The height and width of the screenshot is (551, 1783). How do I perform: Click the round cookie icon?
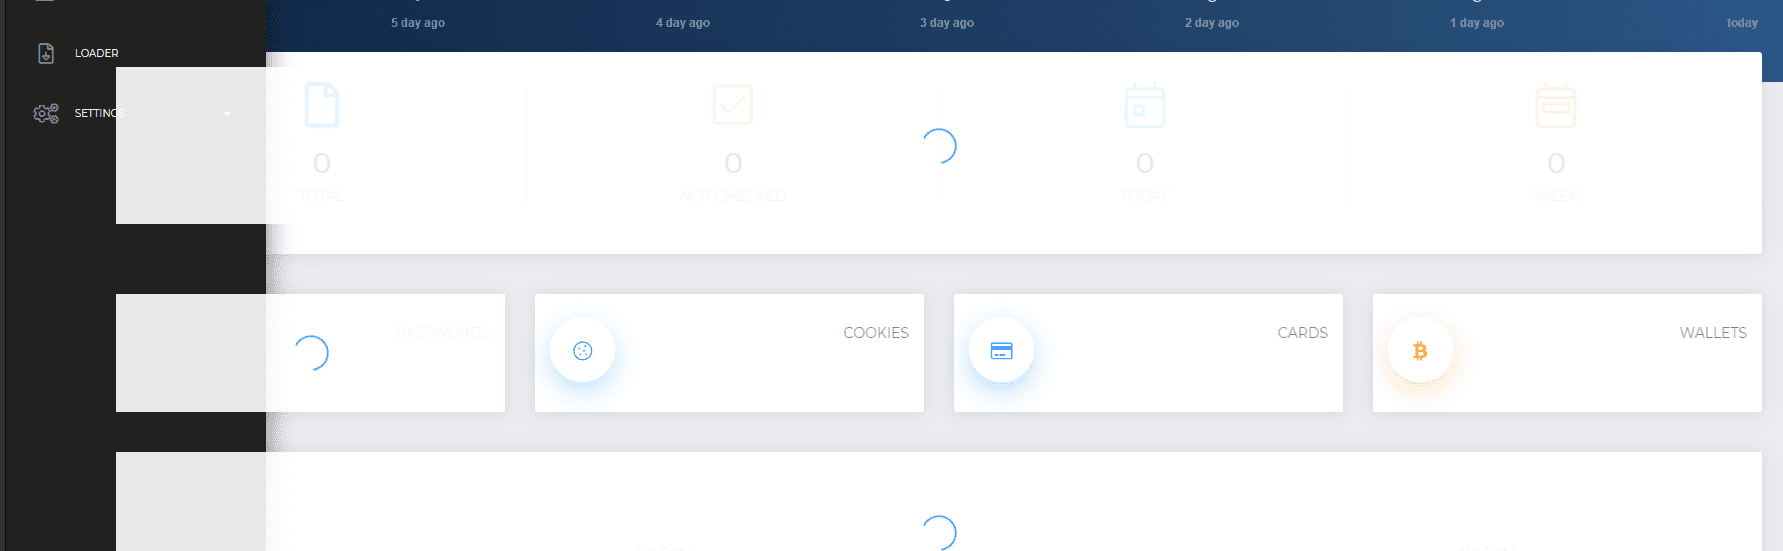pyautogui.click(x=583, y=350)
